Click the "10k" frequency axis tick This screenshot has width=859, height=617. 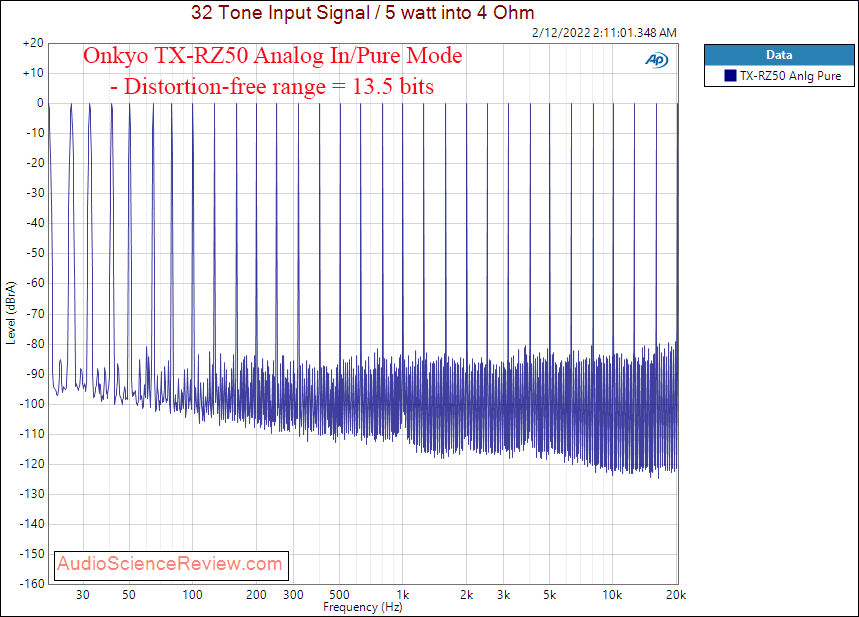pos(612,595)
